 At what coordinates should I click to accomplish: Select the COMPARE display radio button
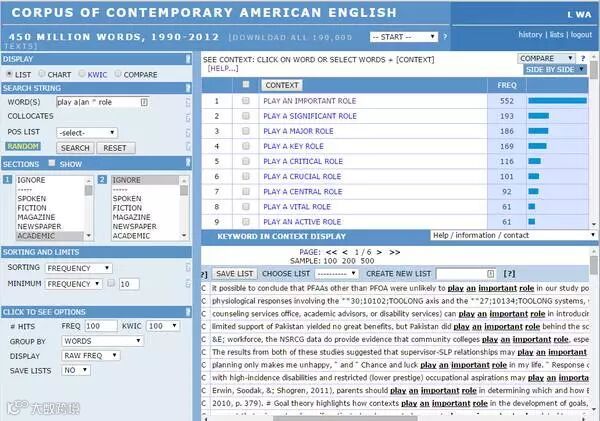tap(118, 73)
